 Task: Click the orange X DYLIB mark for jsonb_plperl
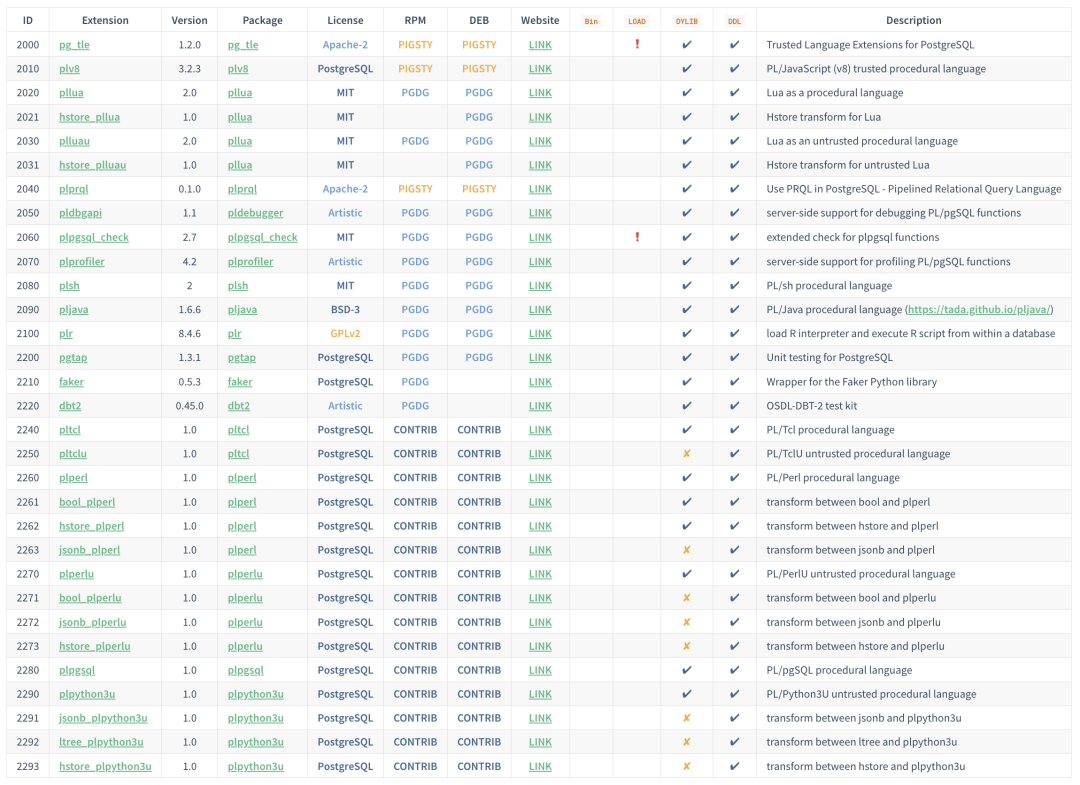coord(687,550)
